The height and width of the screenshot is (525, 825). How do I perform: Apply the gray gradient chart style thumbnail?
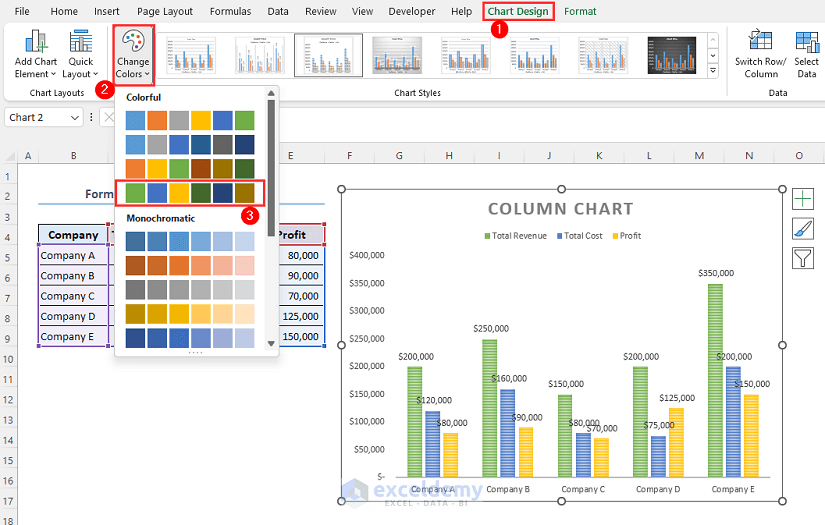coord(397,55)
